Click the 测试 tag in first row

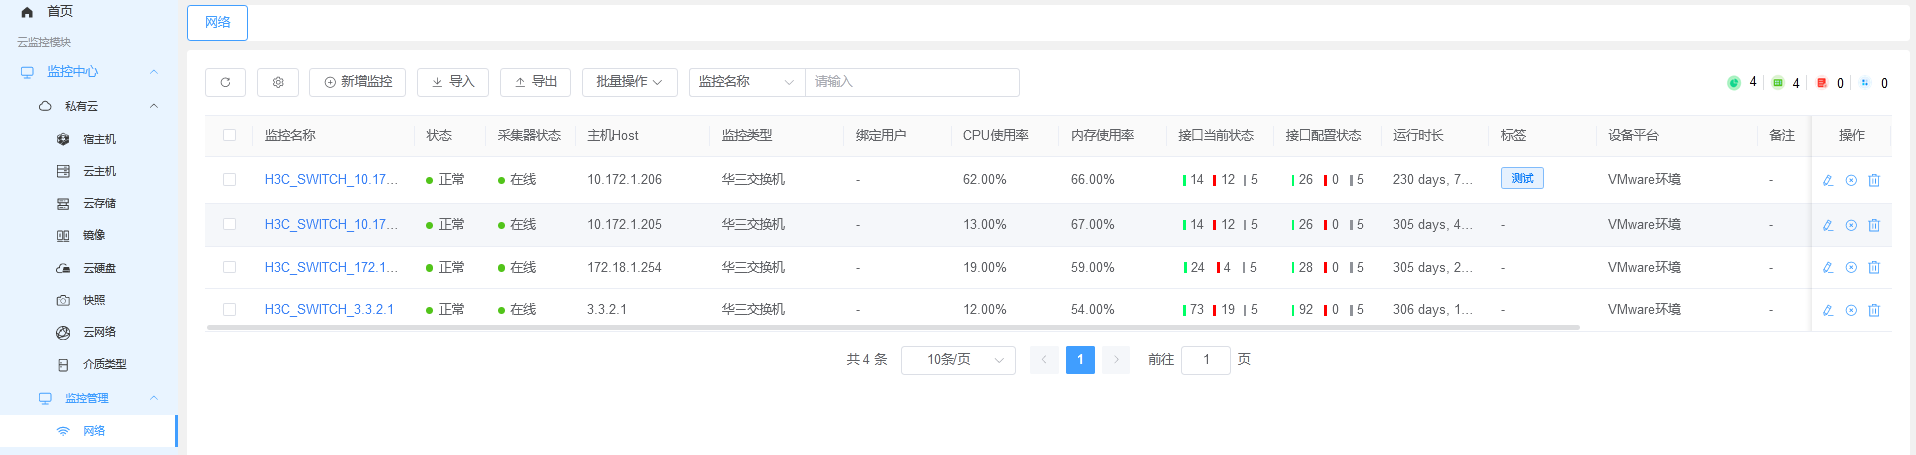tap(1522, 178)
